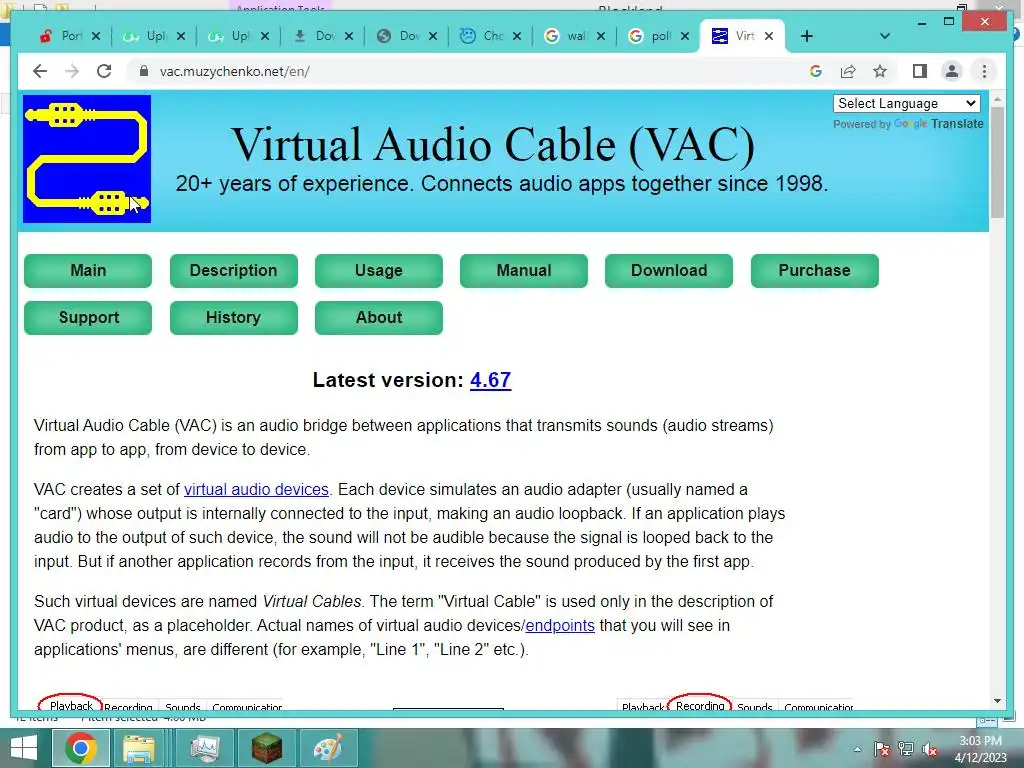Click the Usage button
1024x768 pixels.
pyautogui.click(x=379, y=270)
